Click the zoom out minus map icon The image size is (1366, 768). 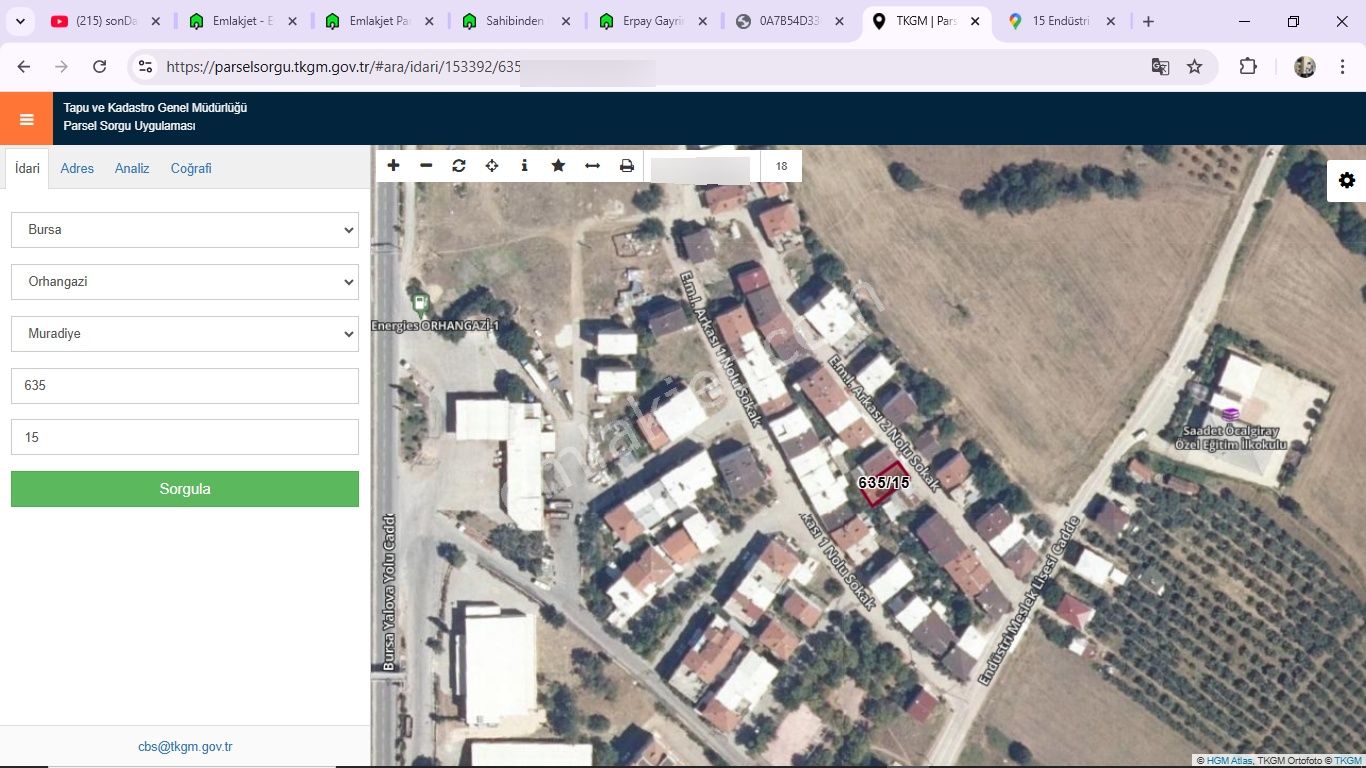tap(426, 166)
